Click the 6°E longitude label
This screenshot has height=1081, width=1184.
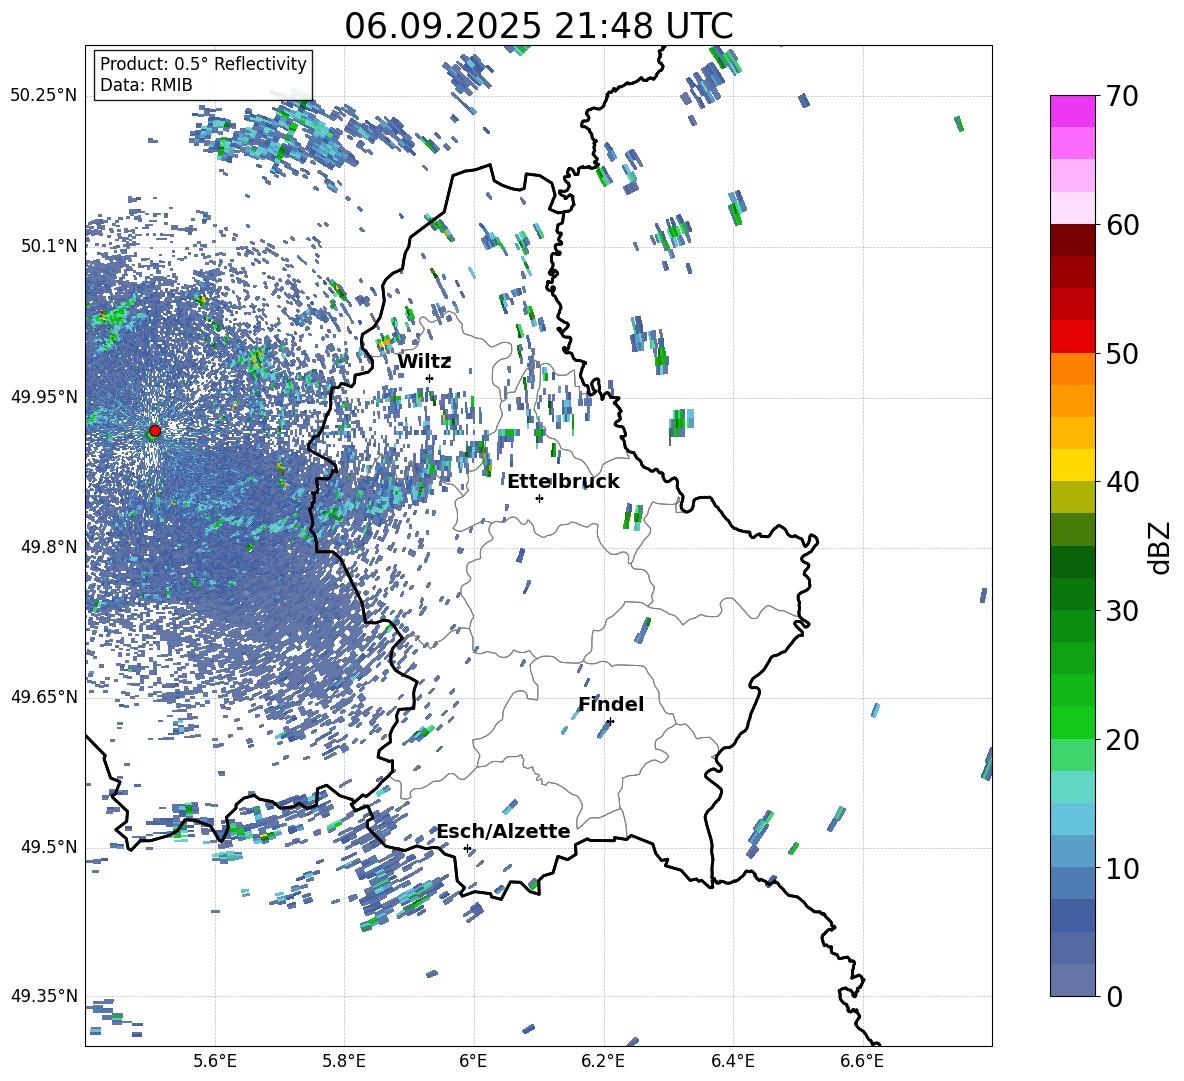click(x=473, y=1061)
